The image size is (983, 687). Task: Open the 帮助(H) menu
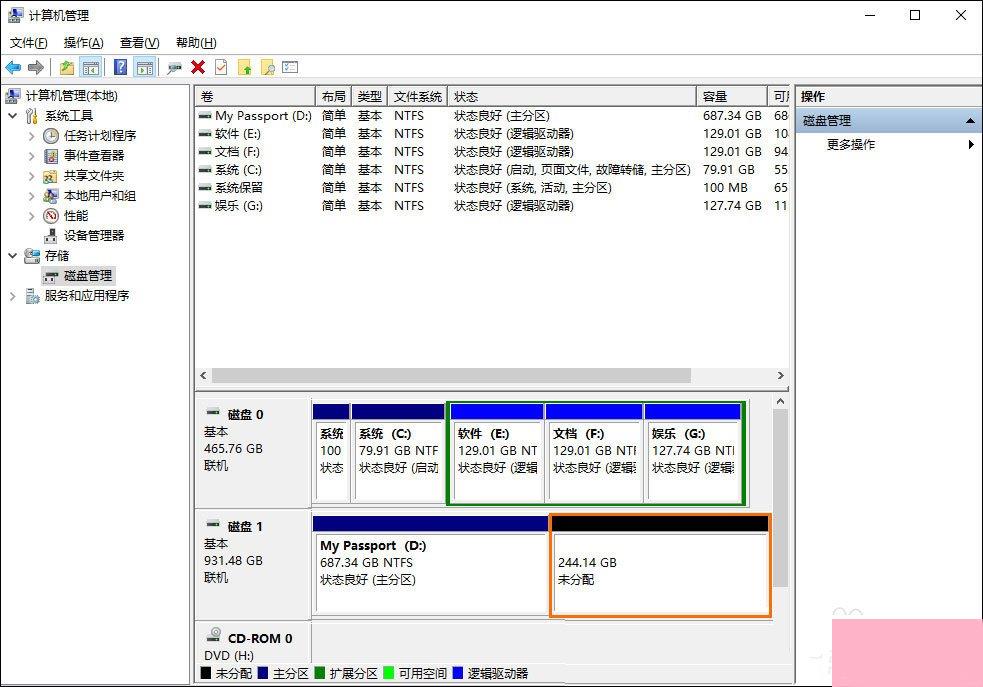pyautogui.click(x=196, y=43)
